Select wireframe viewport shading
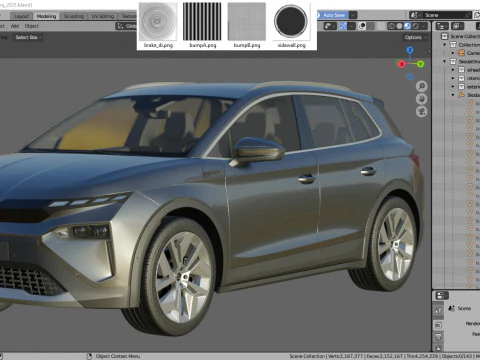 click(391, 26)
